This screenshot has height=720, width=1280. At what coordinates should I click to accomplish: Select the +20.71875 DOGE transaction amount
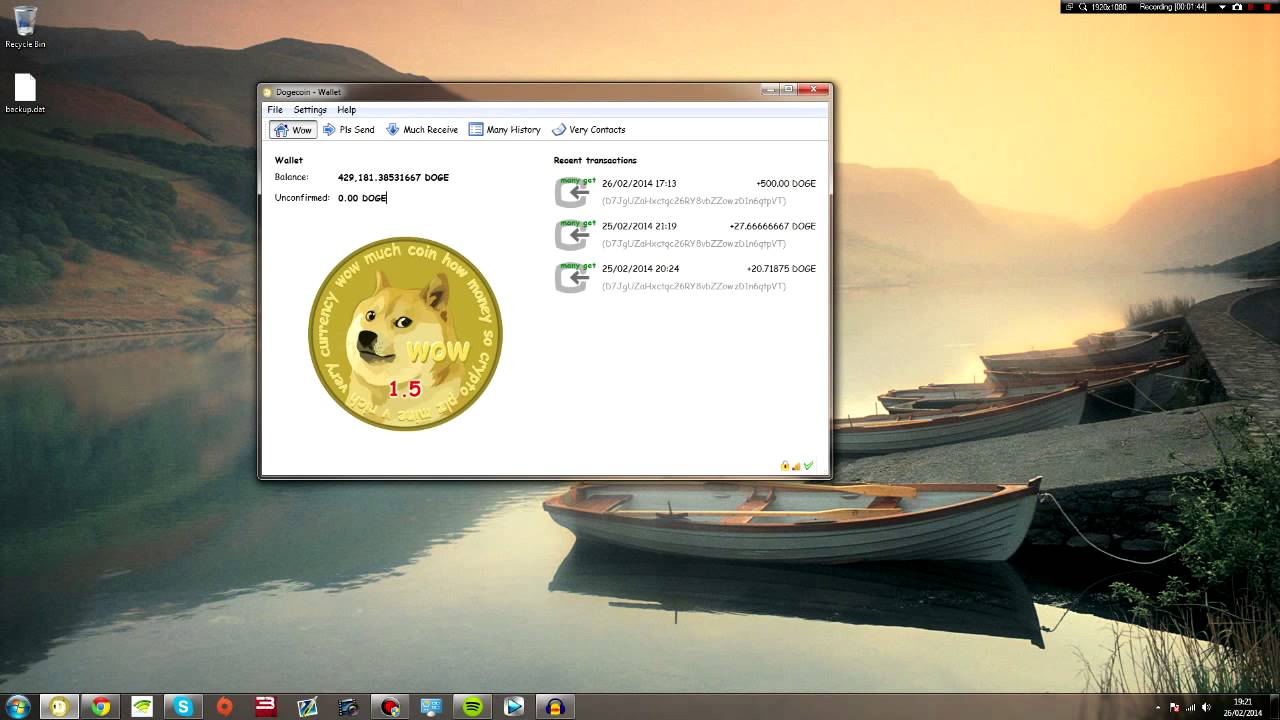781,269
